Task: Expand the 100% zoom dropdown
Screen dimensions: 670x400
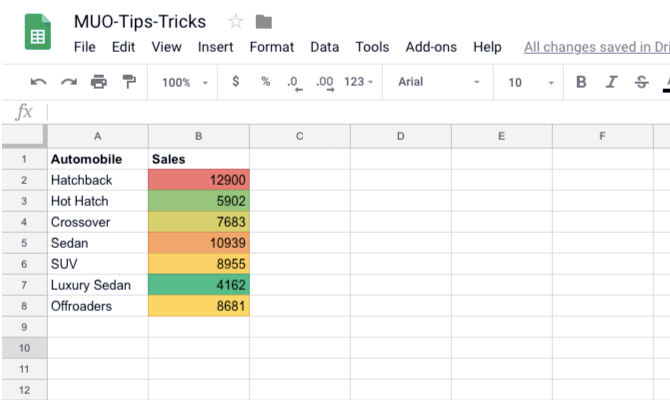Action: click(x=185, y=82)
